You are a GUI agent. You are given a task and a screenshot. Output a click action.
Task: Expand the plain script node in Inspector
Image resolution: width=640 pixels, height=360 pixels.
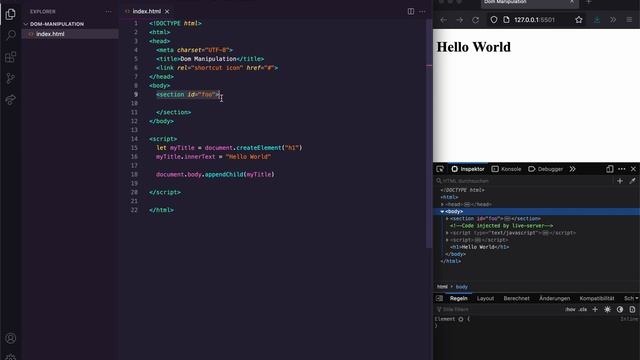click(447, 240)
